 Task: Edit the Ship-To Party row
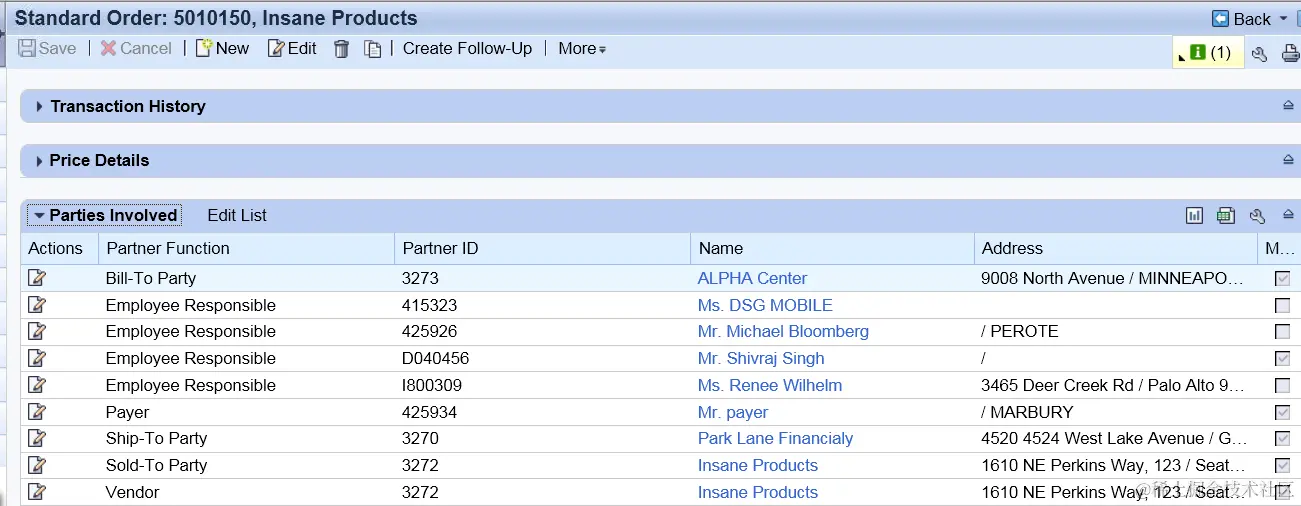tap(37, 438)
